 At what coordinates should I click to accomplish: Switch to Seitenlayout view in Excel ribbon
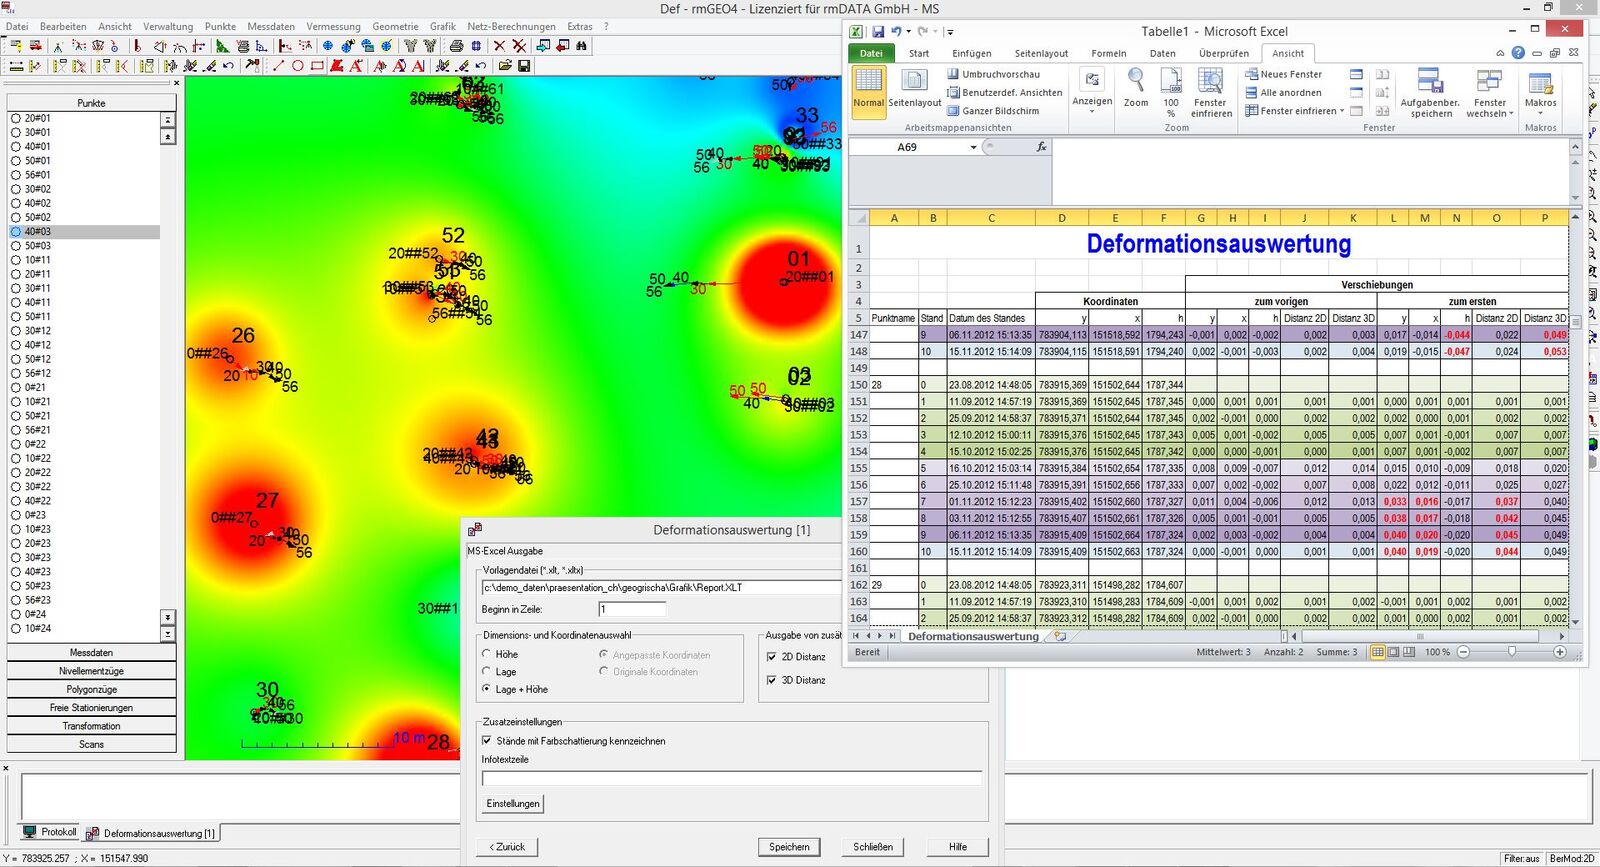point(914,88)
